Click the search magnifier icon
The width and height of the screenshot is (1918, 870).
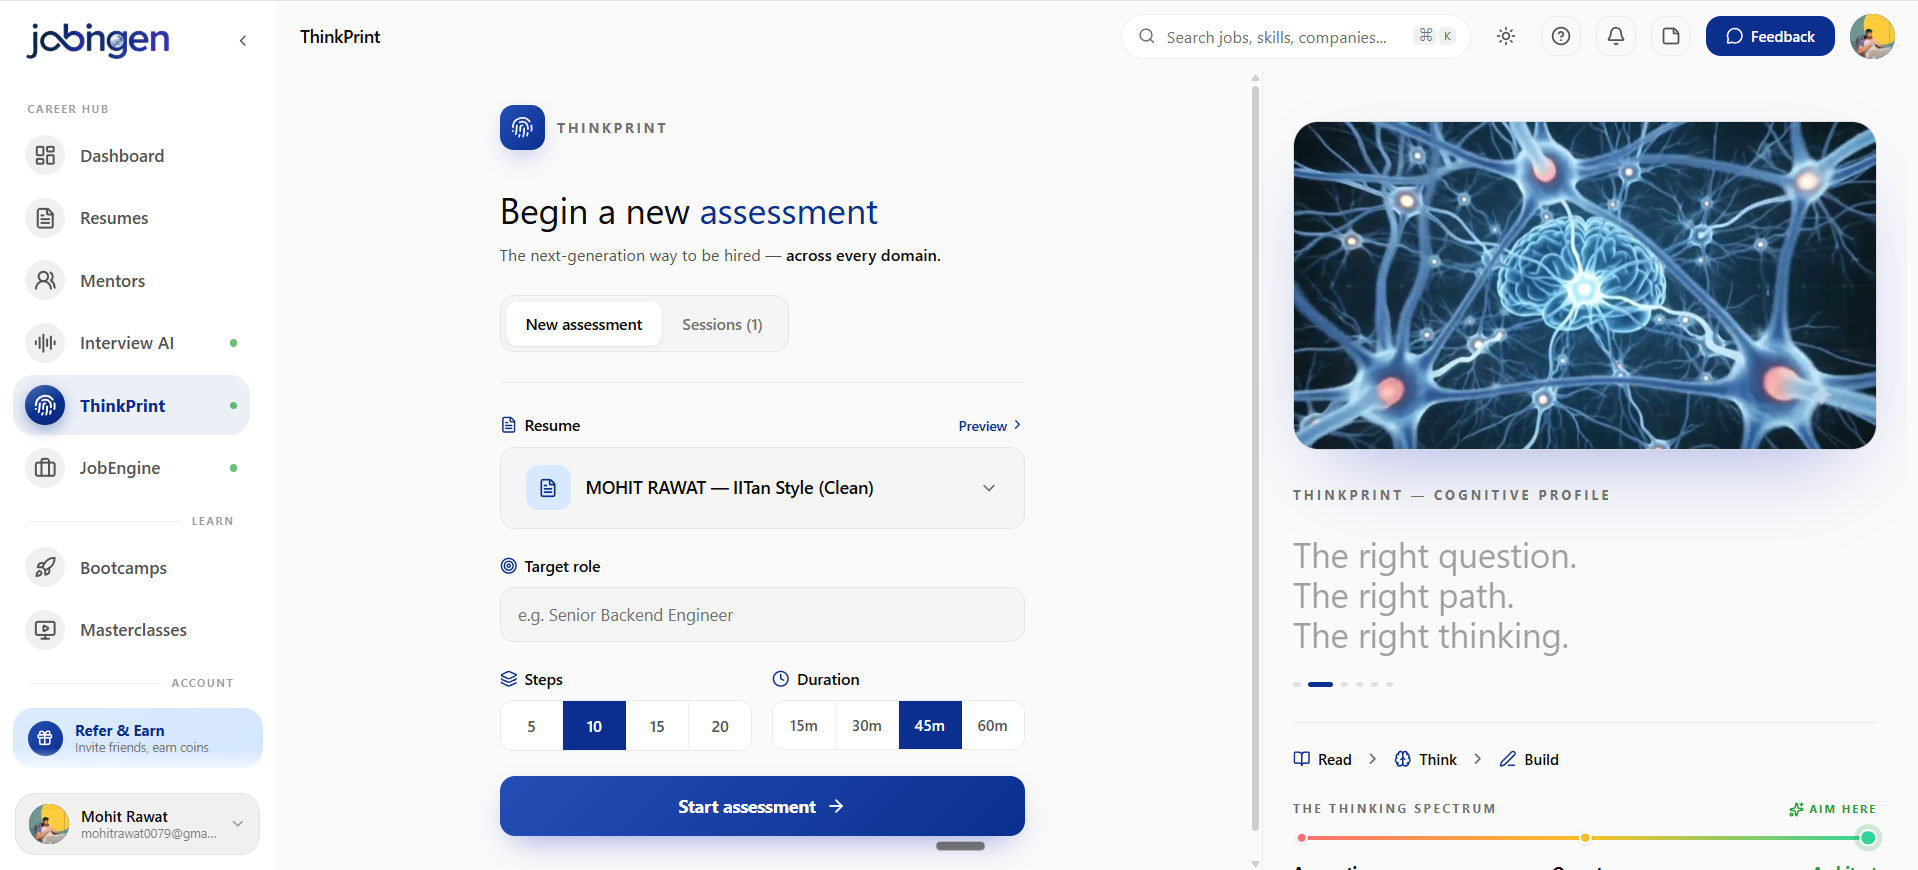(1147, 36)
